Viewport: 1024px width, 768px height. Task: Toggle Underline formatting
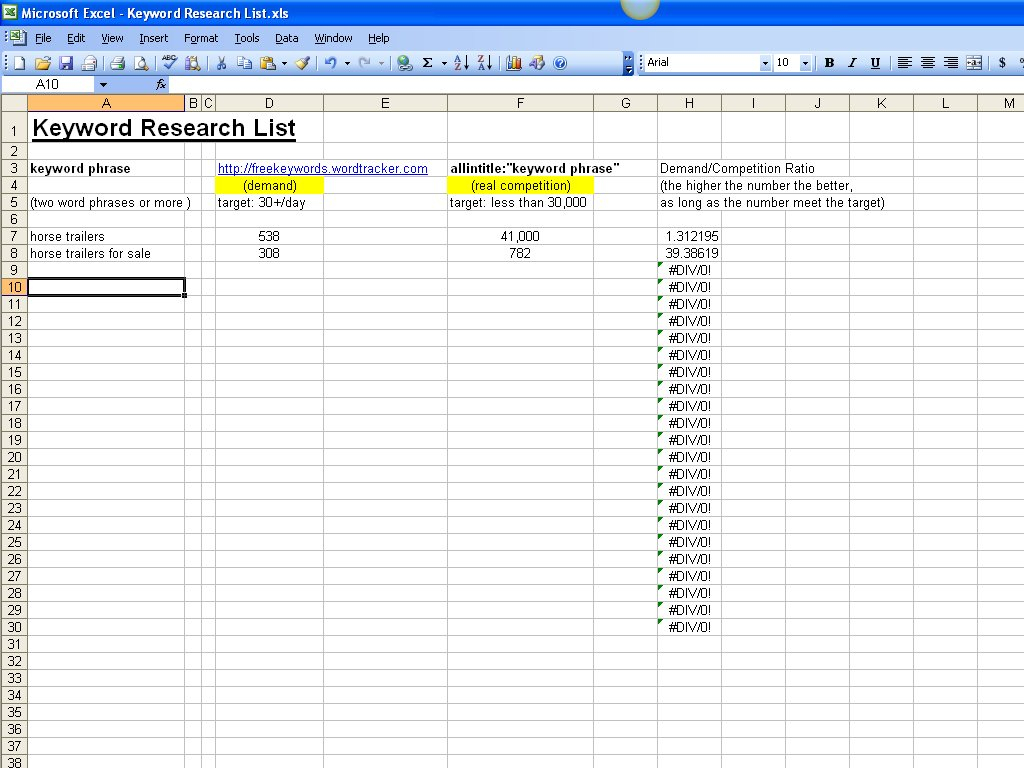click(x=875, y=63)
